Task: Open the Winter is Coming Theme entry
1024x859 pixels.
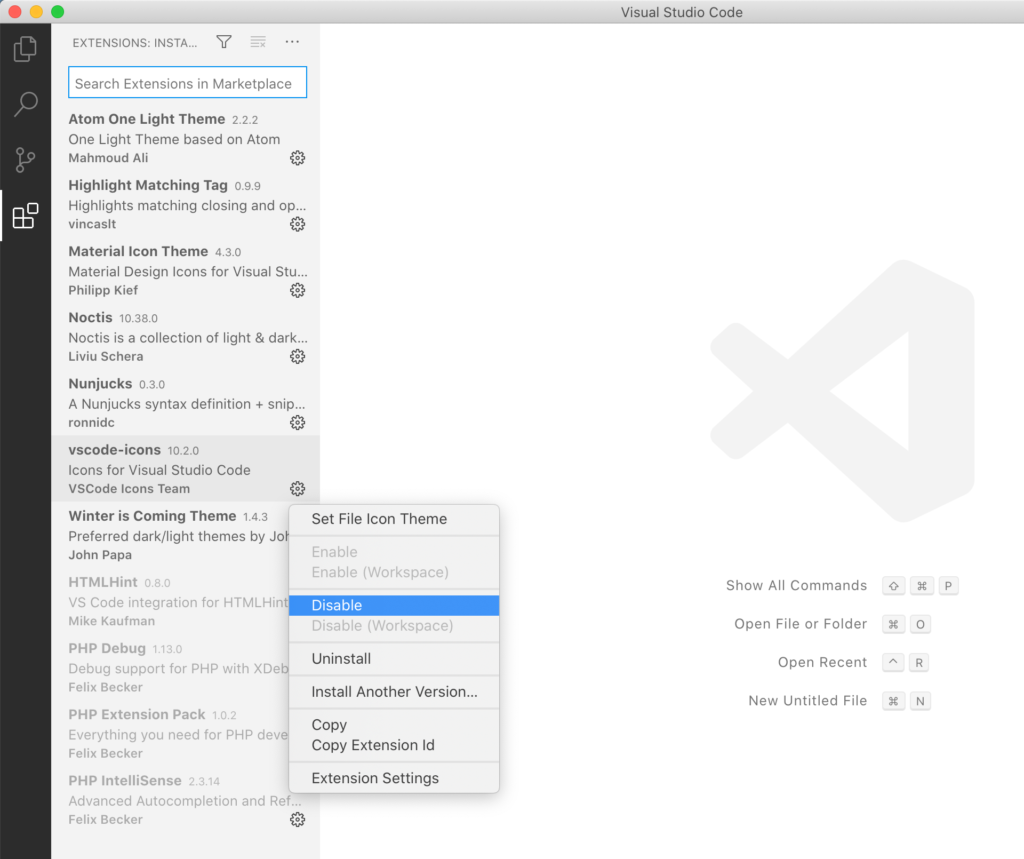Action: [170, 534]
